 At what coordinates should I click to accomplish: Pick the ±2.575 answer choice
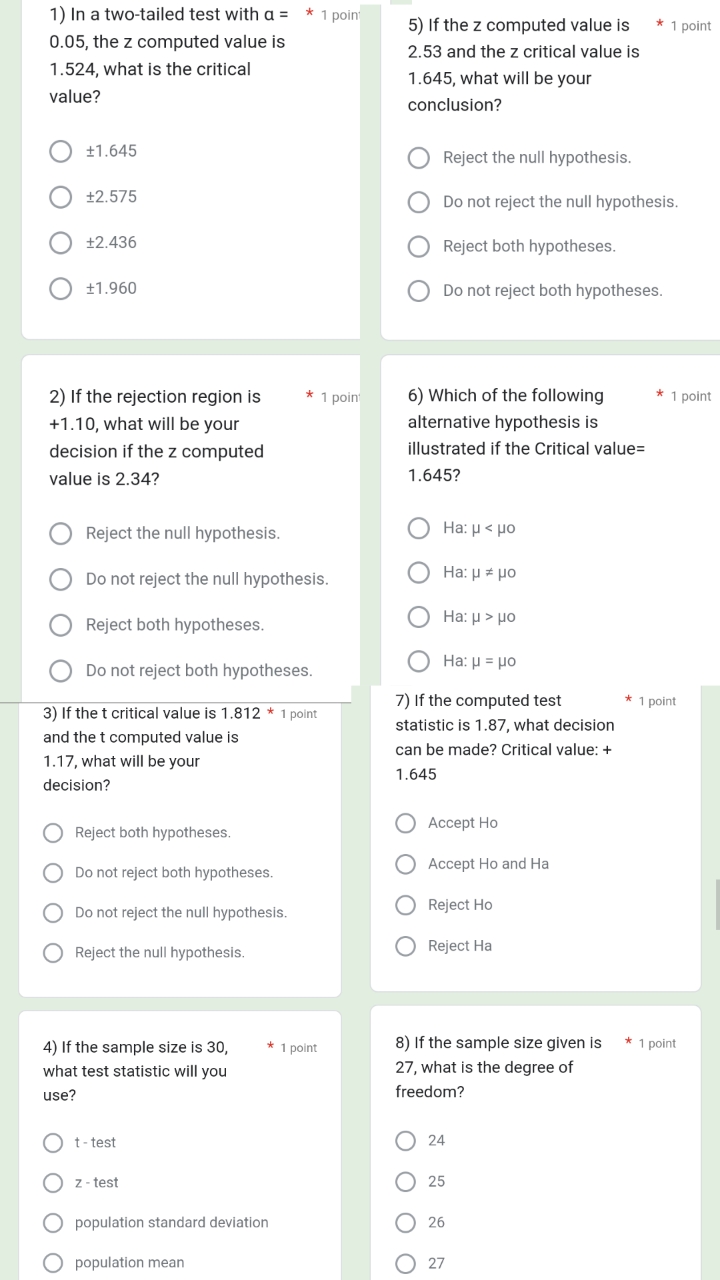coord(62,197)
